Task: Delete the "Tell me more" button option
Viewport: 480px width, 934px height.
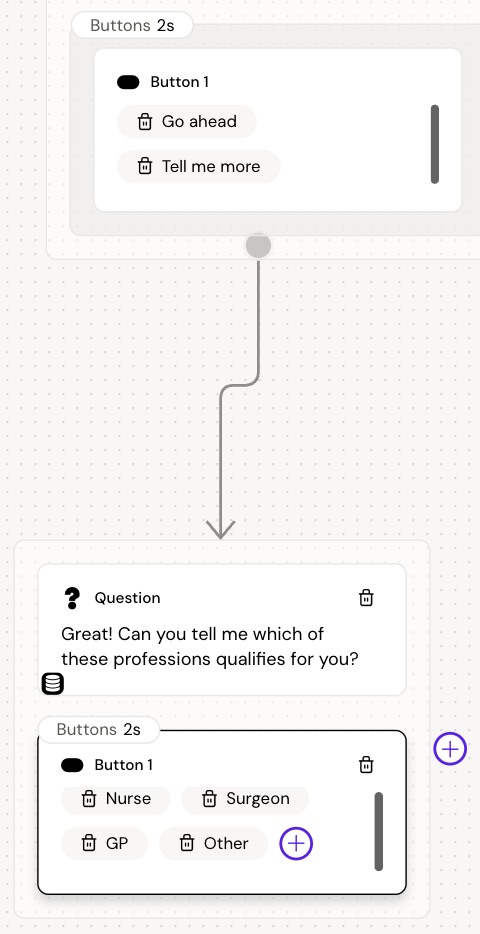Action: pos(145,166)
